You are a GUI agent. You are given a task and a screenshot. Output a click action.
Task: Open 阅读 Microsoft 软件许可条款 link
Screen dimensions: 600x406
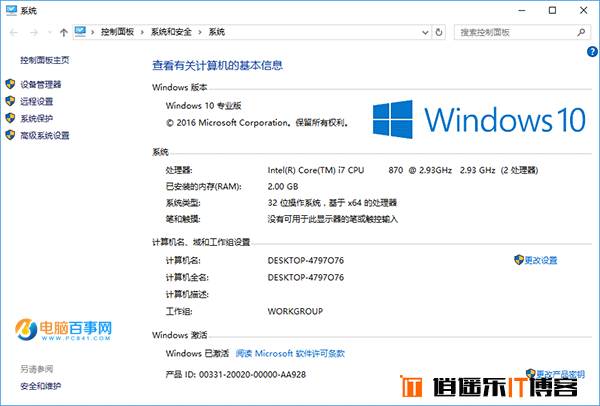pos(290,354)
